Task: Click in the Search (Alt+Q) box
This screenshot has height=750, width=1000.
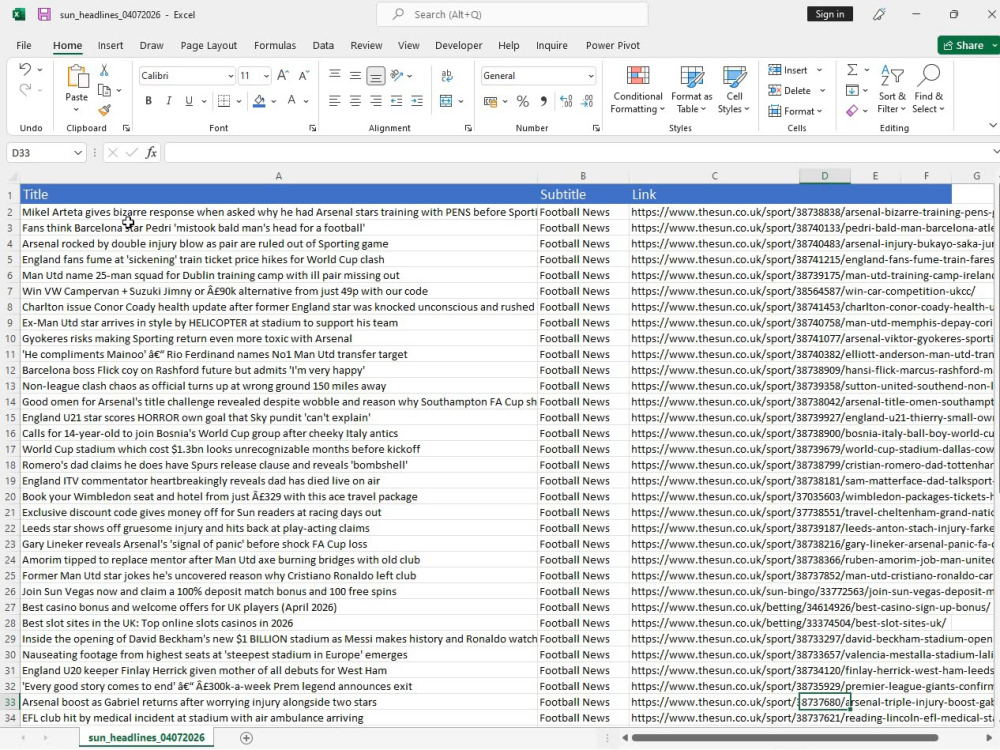Action: pyautogui.click(x=512, y=14)
